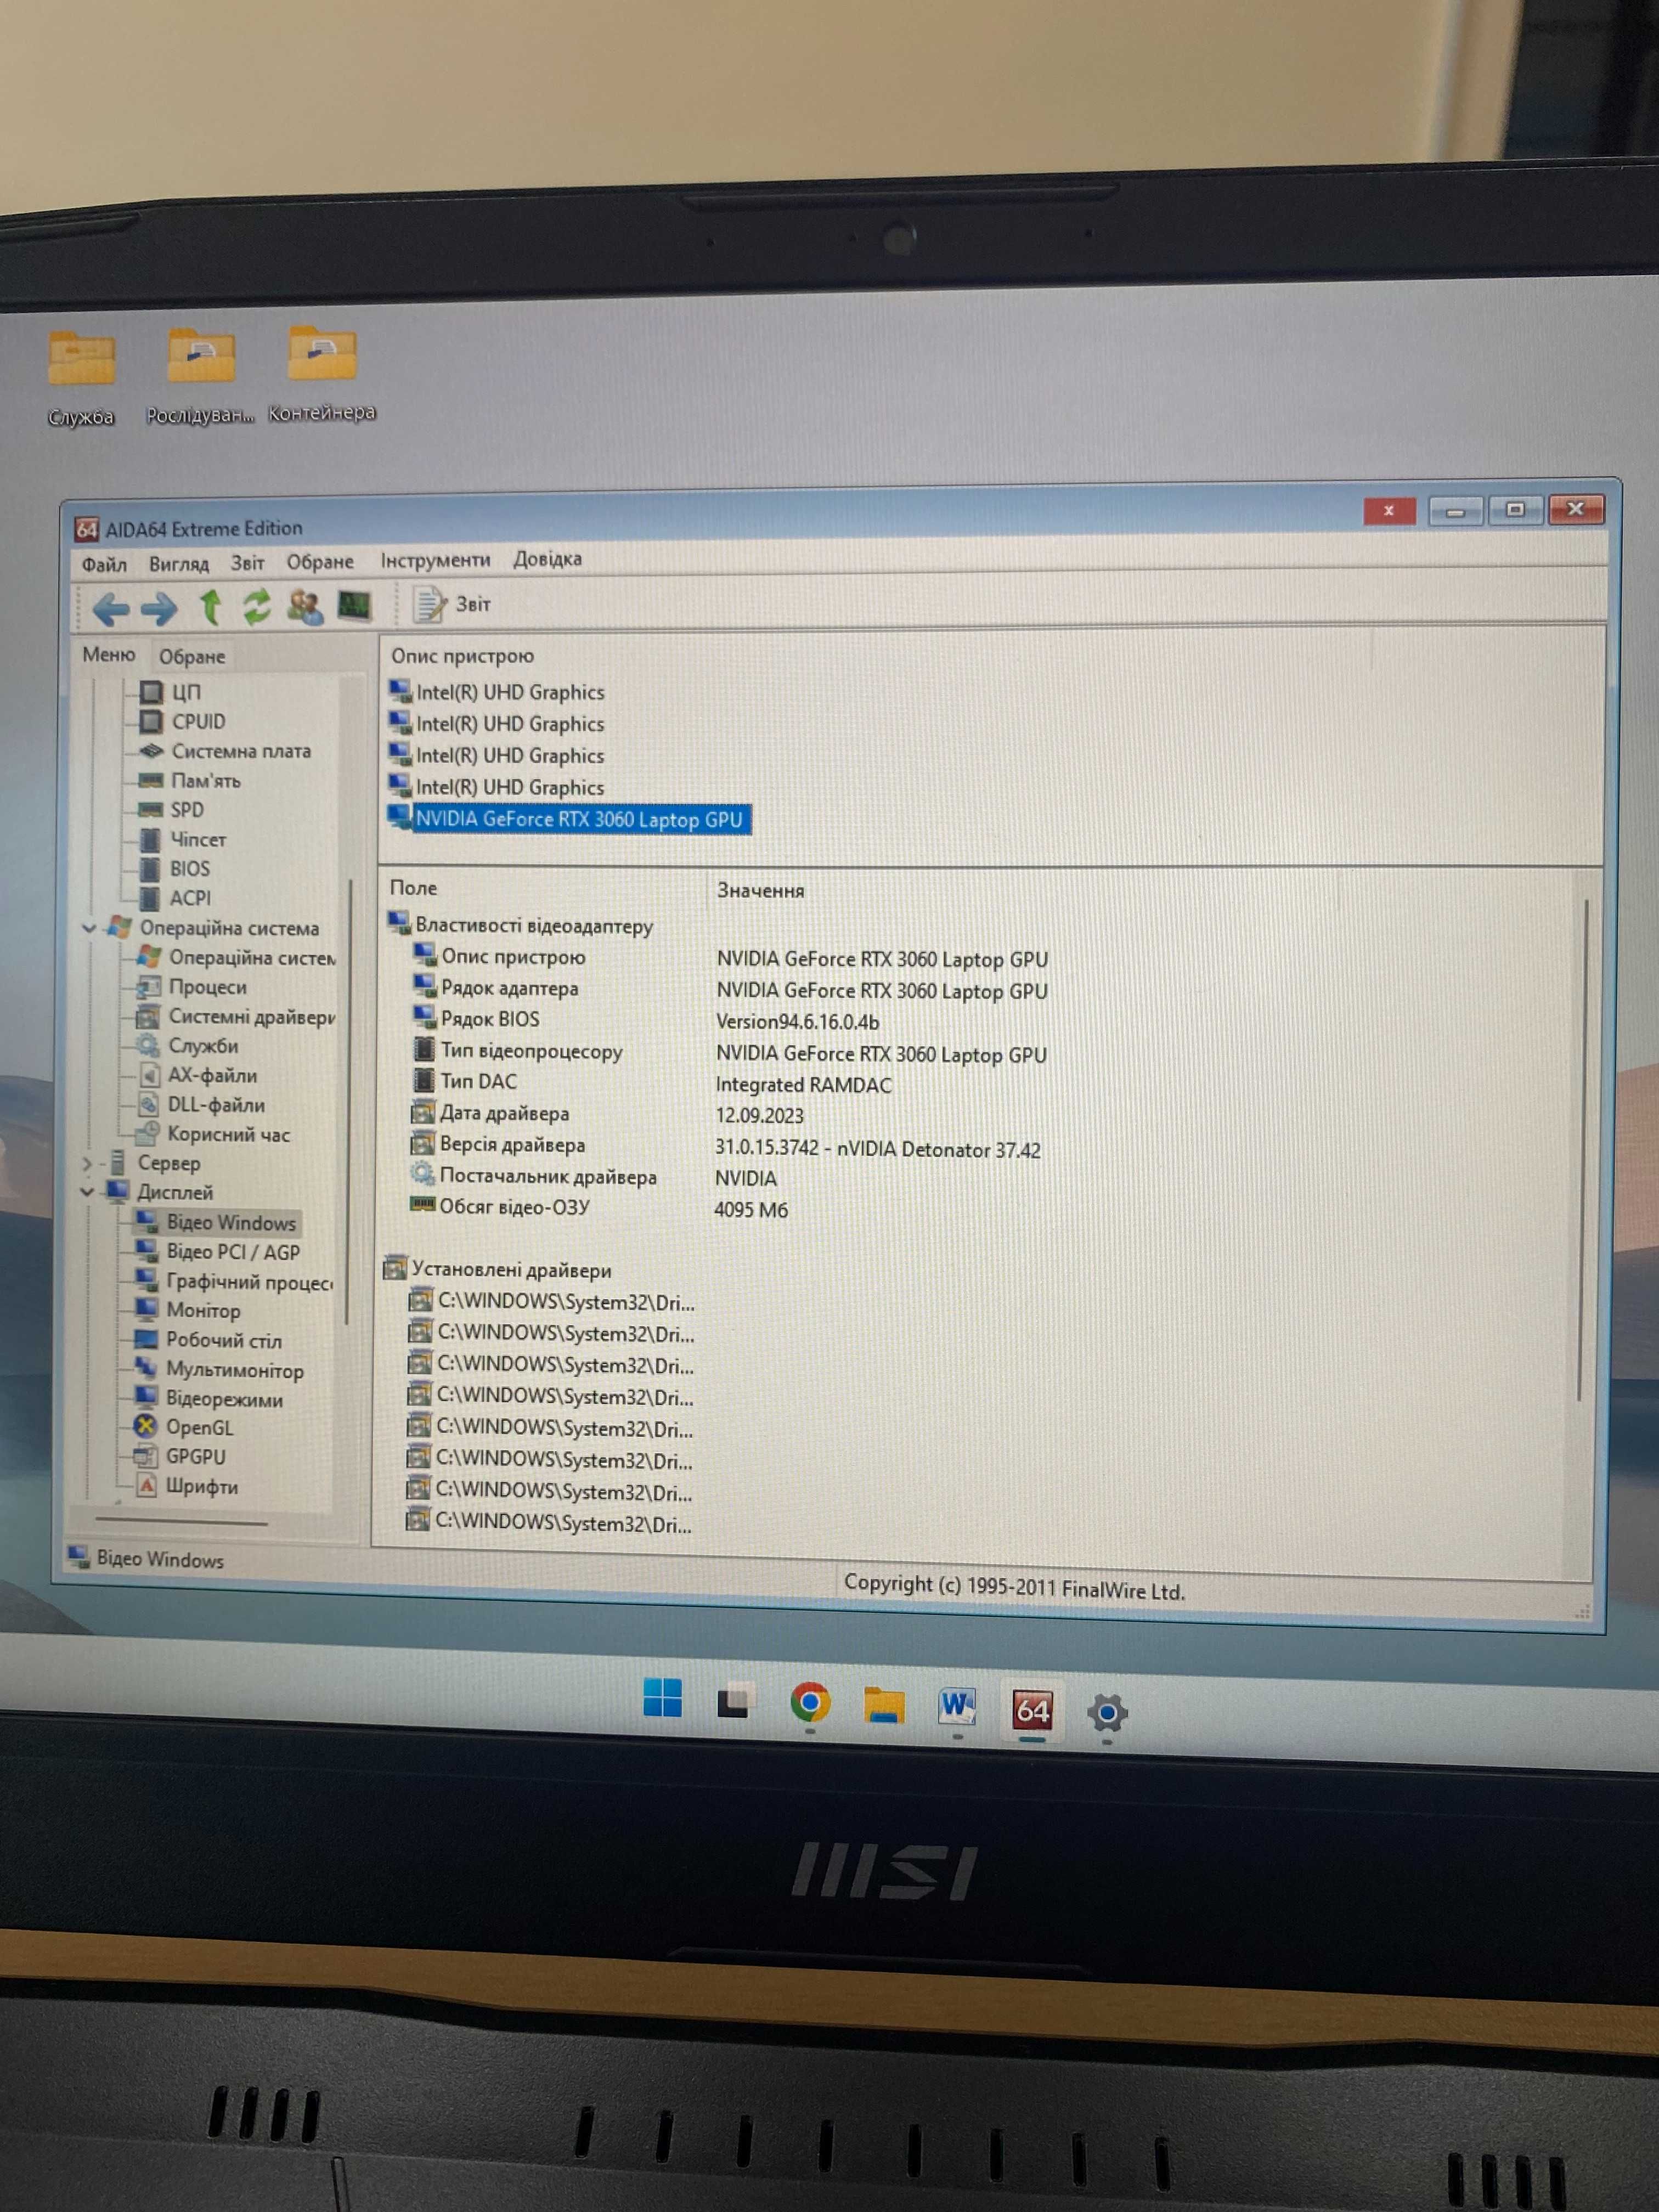Open Microsoft Word from taskbar
The image size is (1659, 2212).
tap(957, 1706)
